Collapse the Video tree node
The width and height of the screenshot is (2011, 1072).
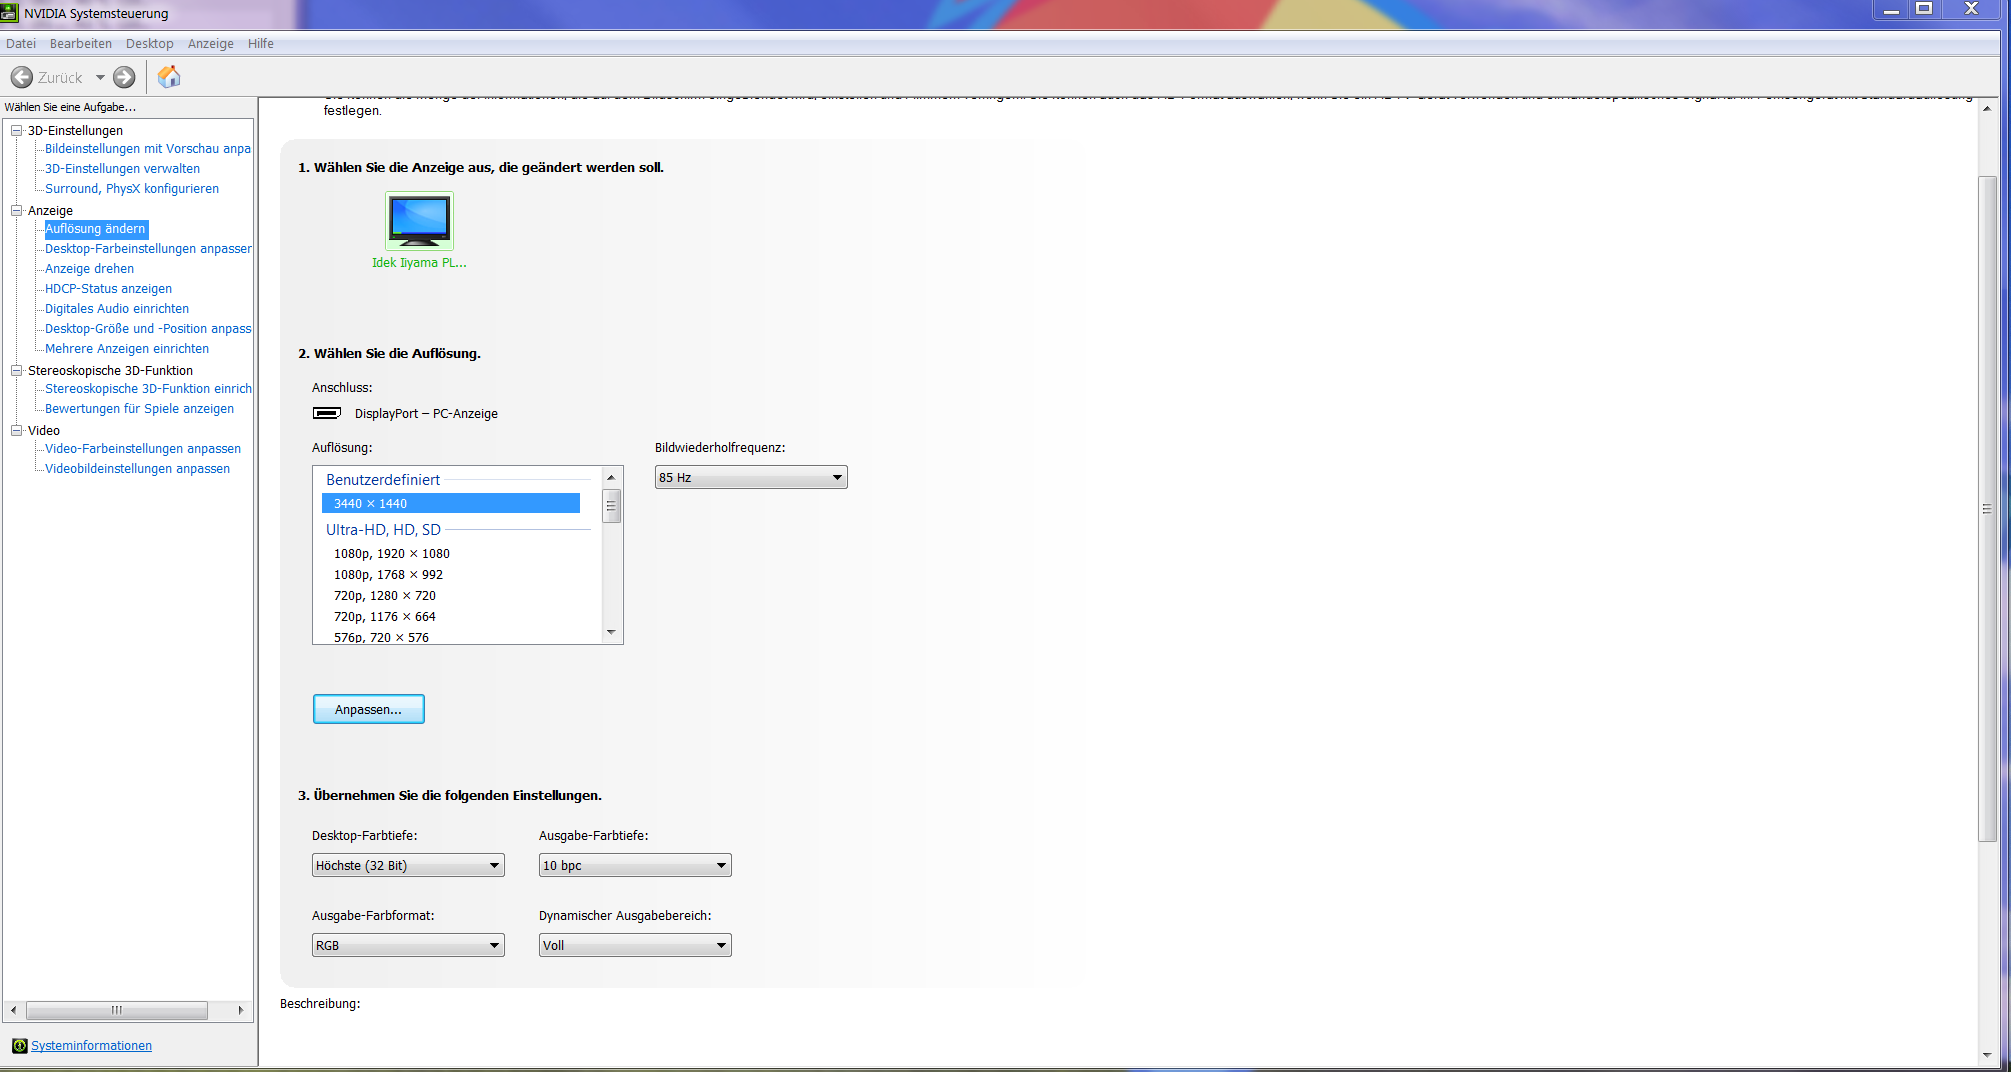16,430
